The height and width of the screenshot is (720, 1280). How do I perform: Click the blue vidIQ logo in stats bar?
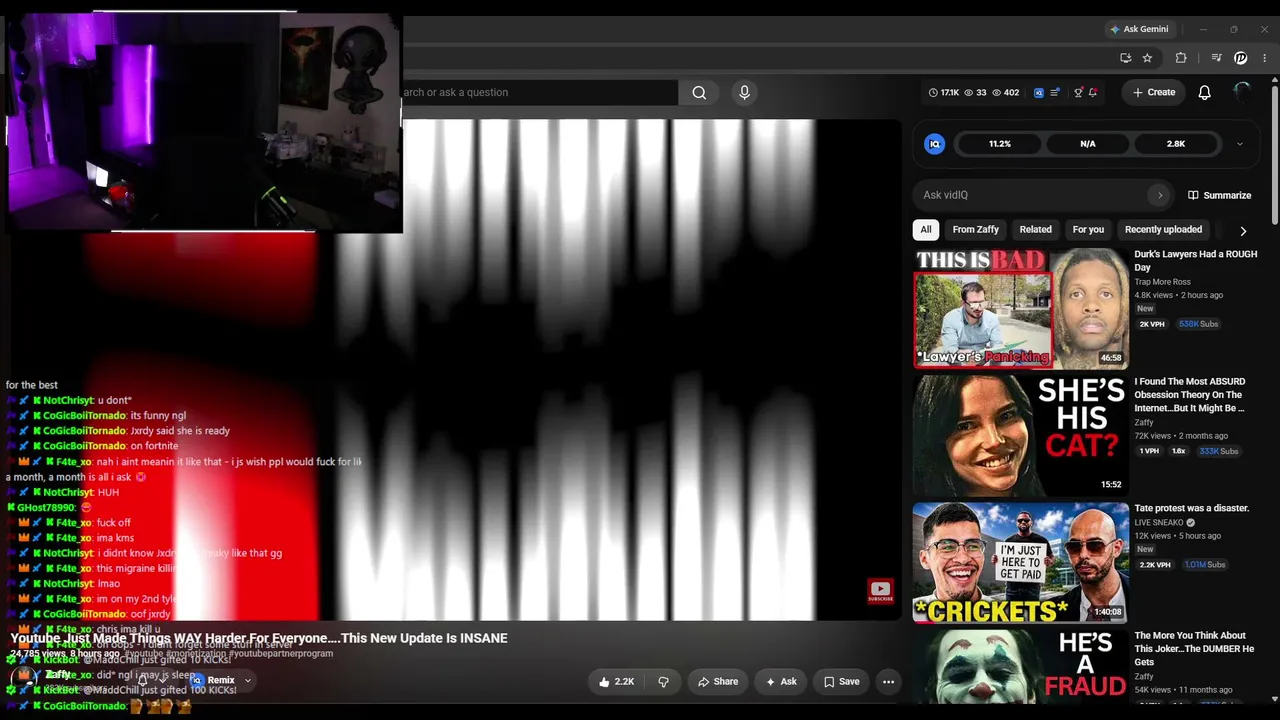(x=935, y=144)
